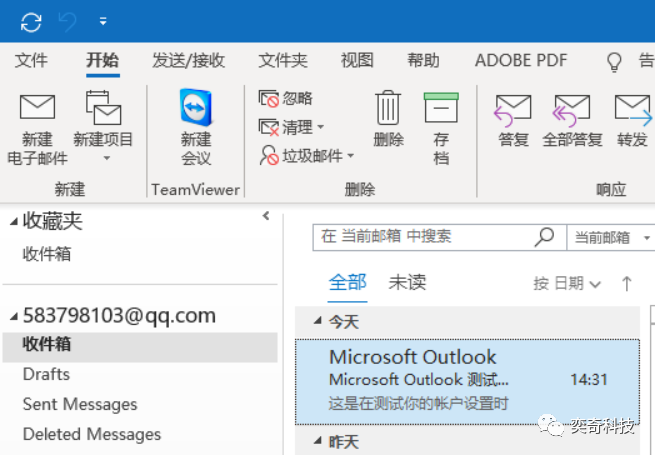Image resolution: width=655 pixels, height=455 pixels.
Task: Open the 清理 dropdown arrow
Action: tap(321, 127)
